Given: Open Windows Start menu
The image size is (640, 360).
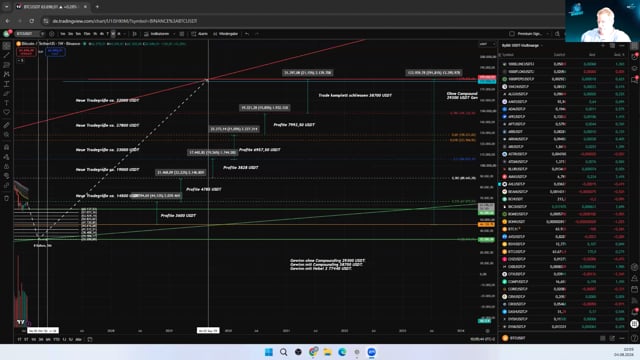Looking at the screenshot, I should 269,352.
